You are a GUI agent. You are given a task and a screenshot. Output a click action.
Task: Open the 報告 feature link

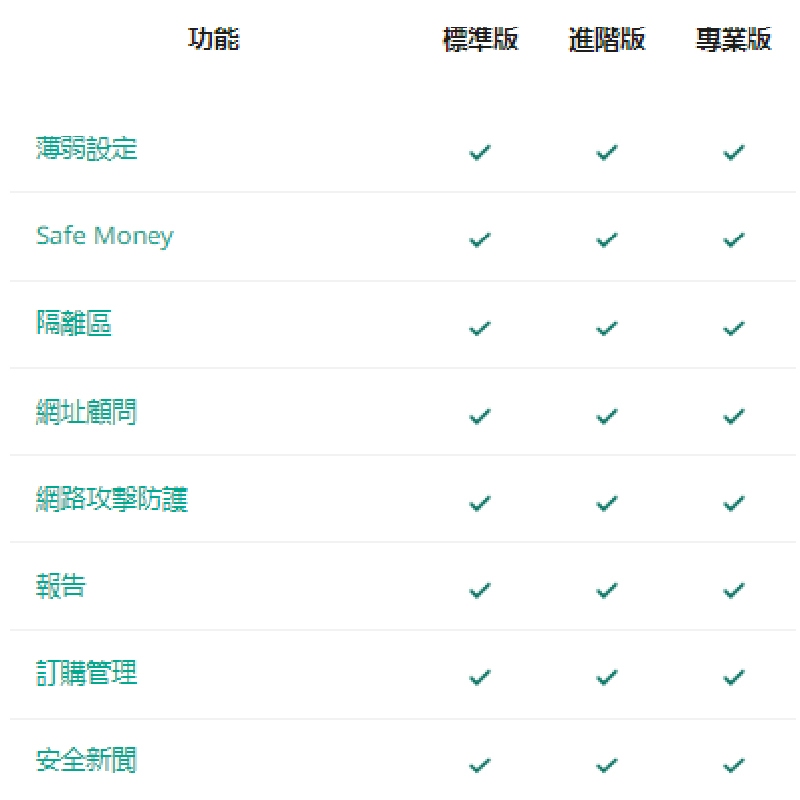pyautogui.click(x=60, y=586)
